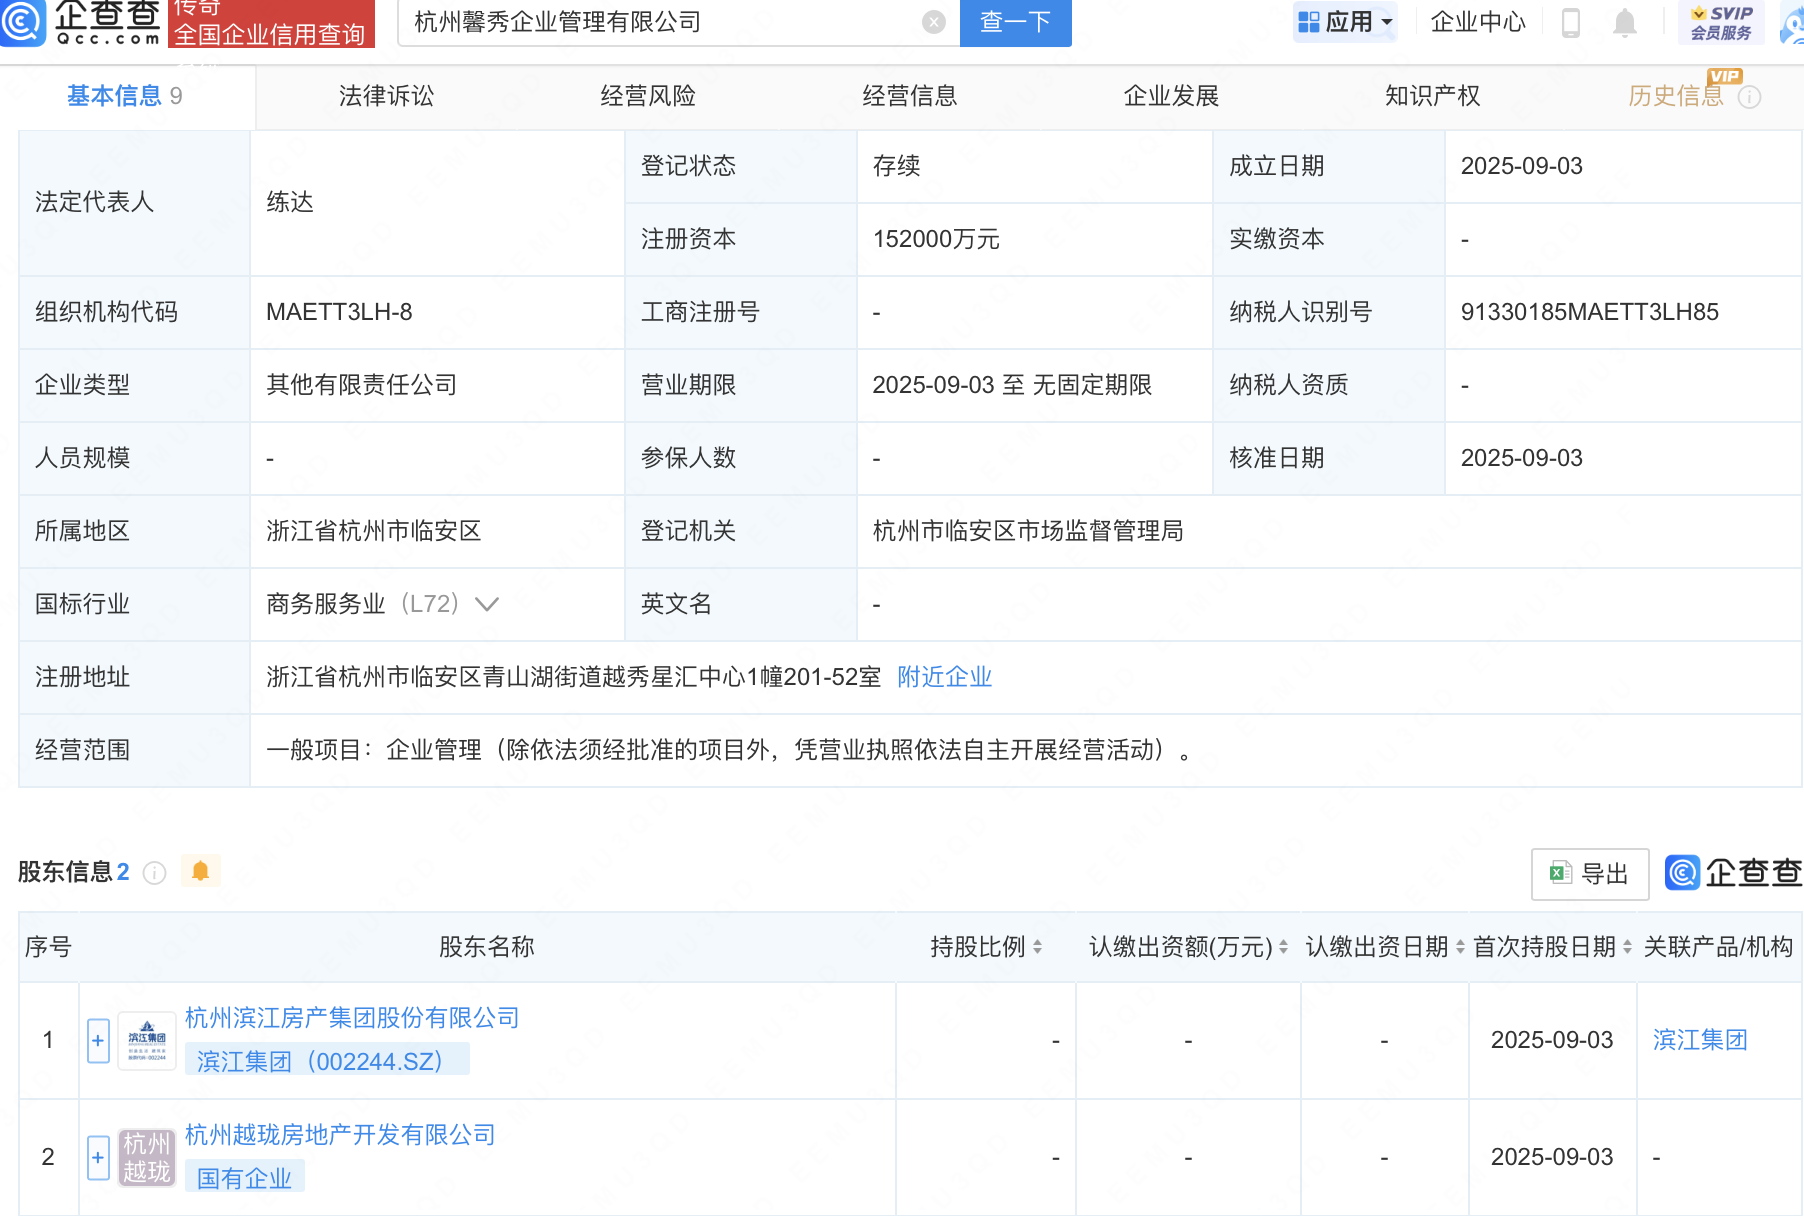The width and height of the screenshot is (1804, 1216).
Task: Export shareholder data with 导出
Action: [x=1590, y=874]
